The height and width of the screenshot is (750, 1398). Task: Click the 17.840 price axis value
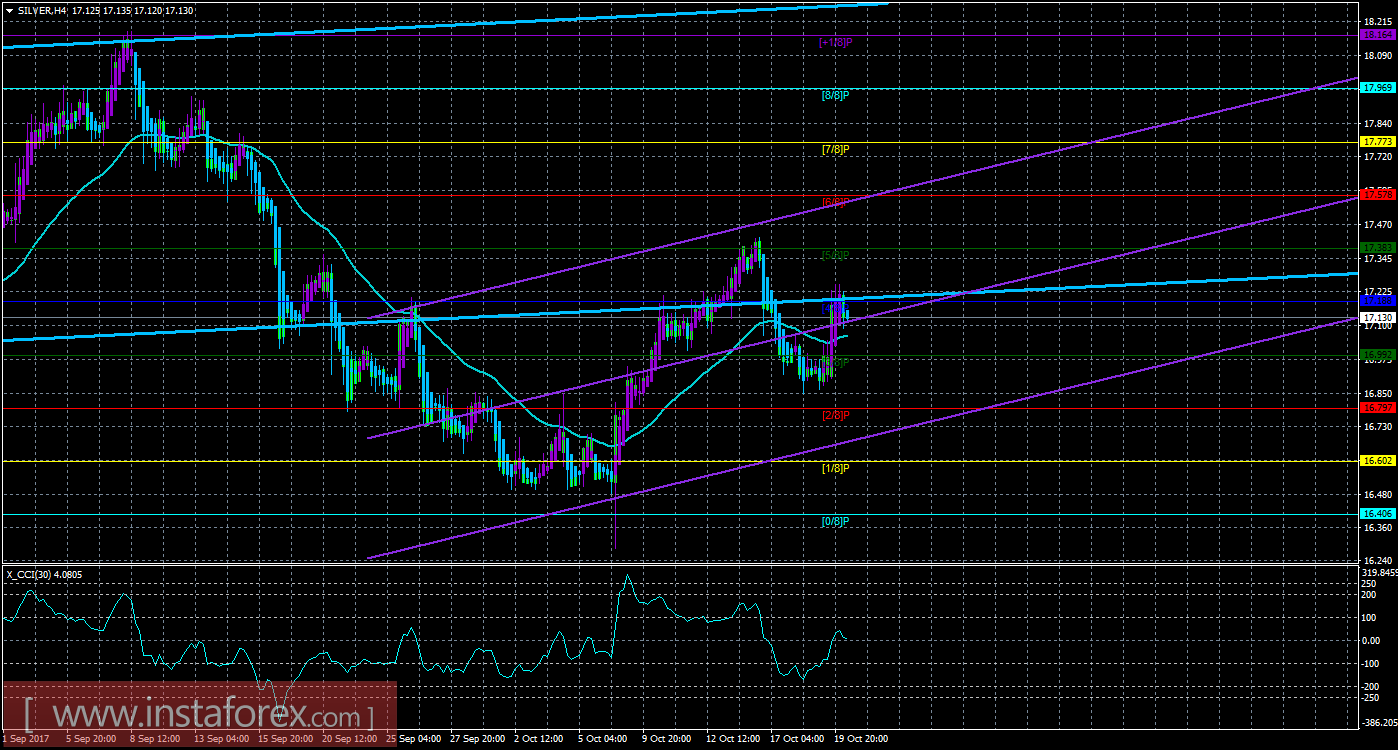tap(1378, 124)
